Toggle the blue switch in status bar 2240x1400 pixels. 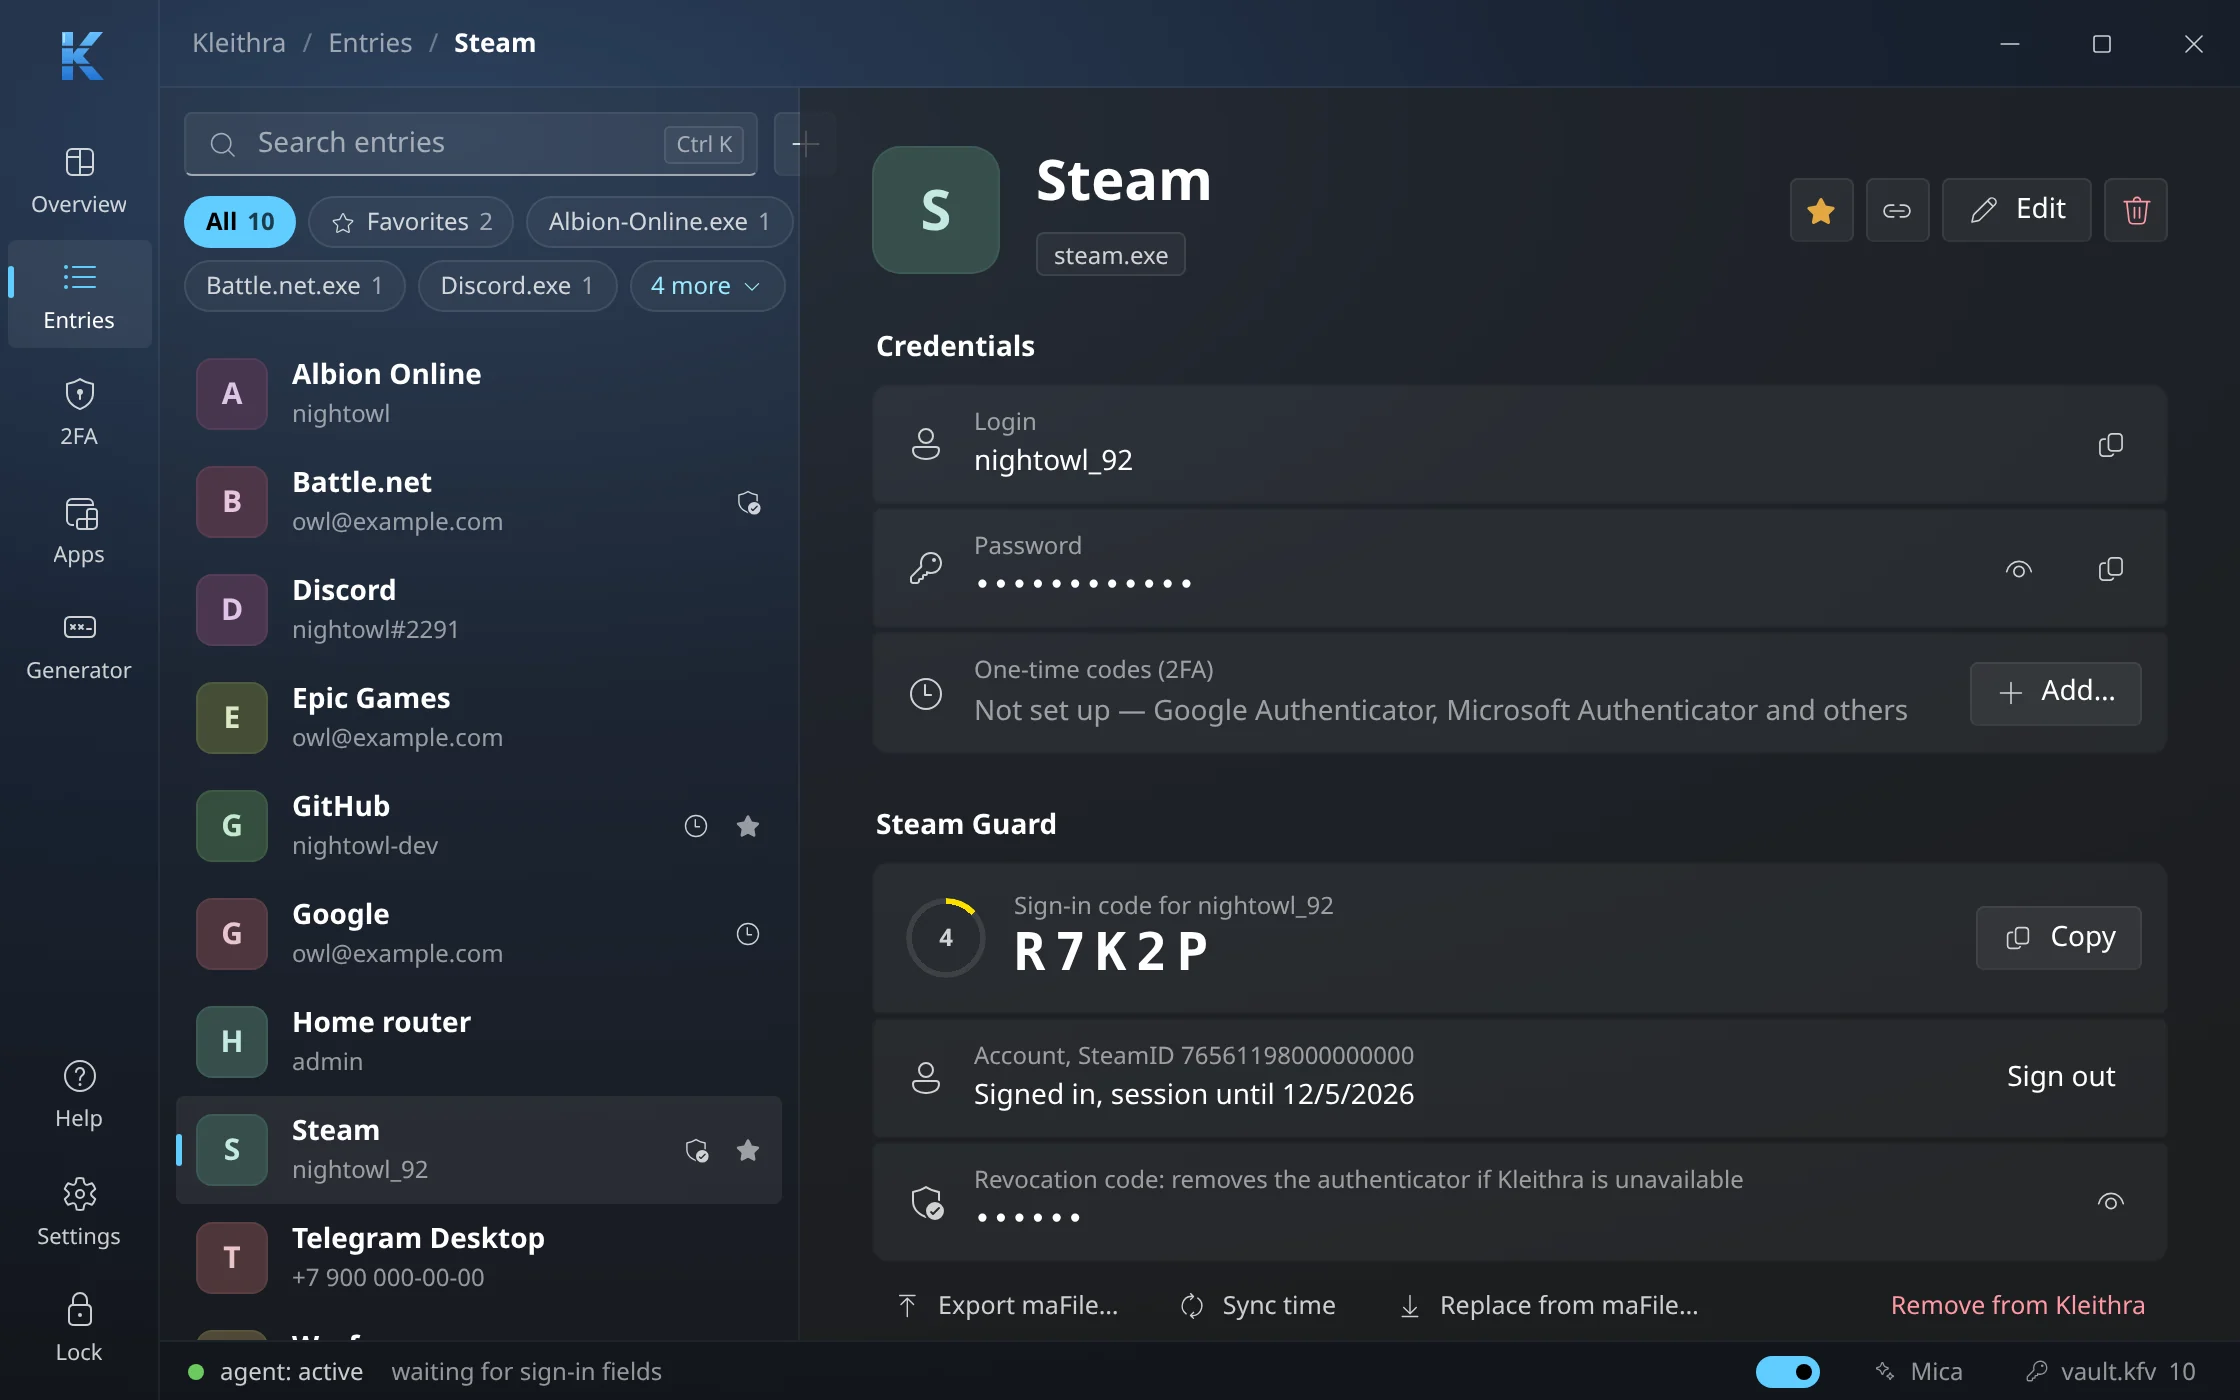tap(1788, 1371)
